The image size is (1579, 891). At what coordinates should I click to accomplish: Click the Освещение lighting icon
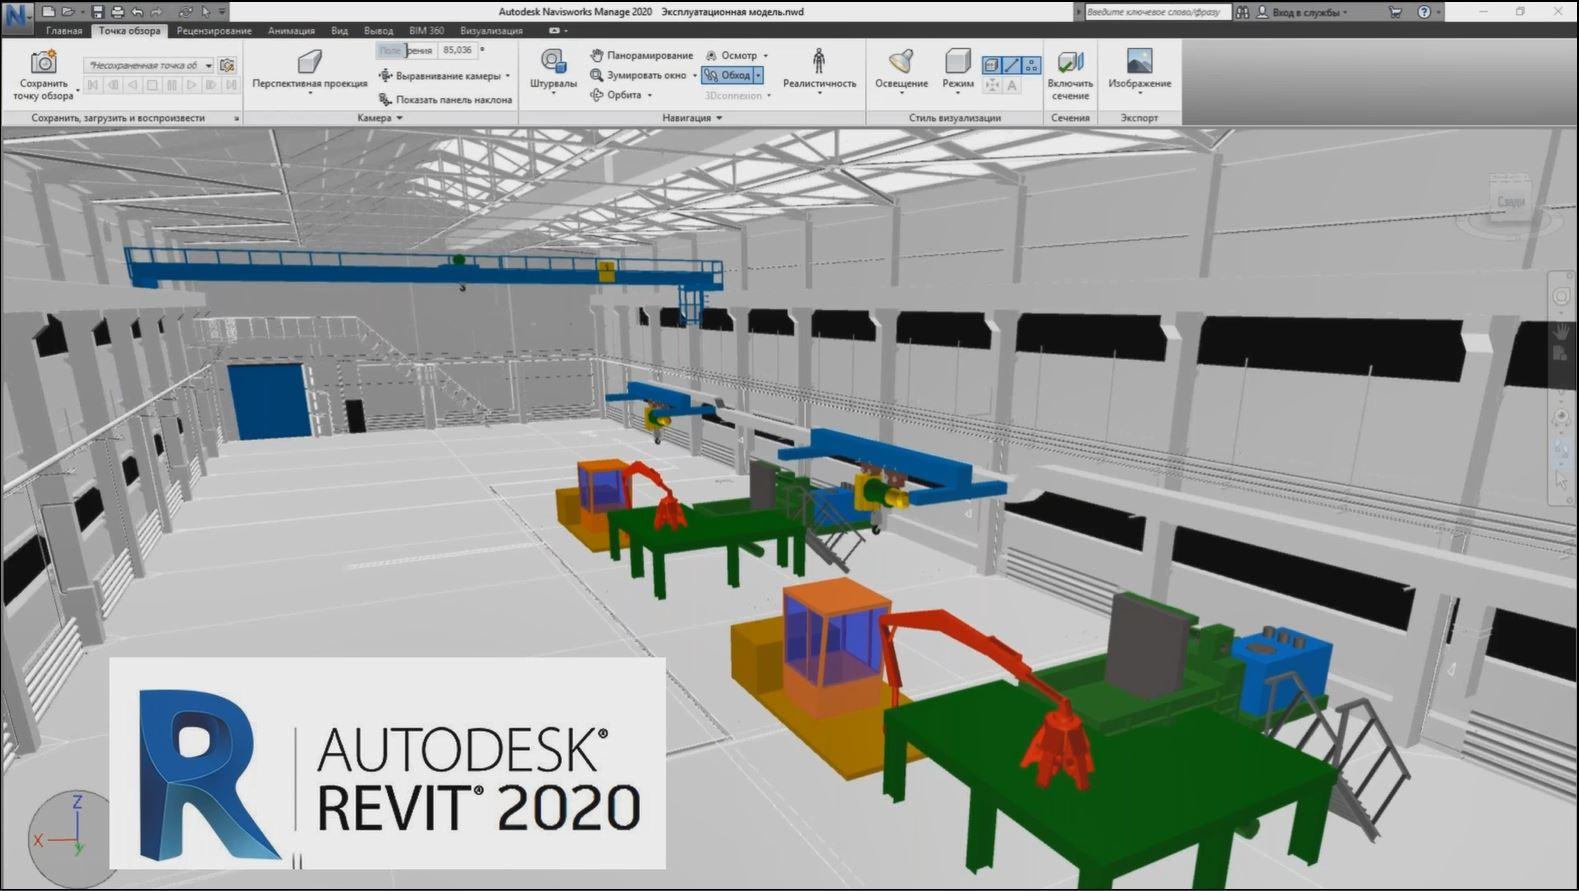(901, 63)
